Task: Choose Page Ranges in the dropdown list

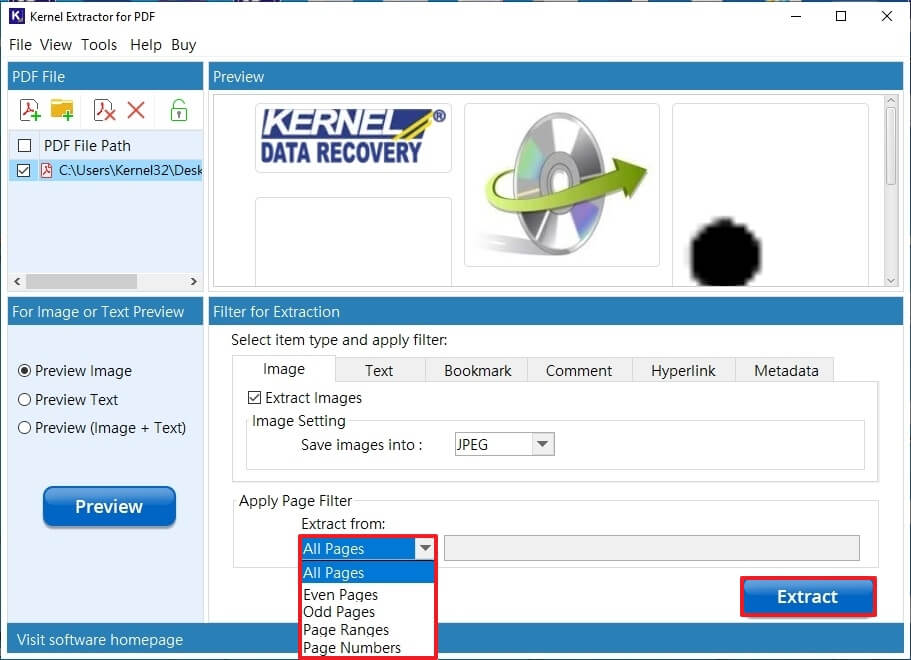Action: 367,630
